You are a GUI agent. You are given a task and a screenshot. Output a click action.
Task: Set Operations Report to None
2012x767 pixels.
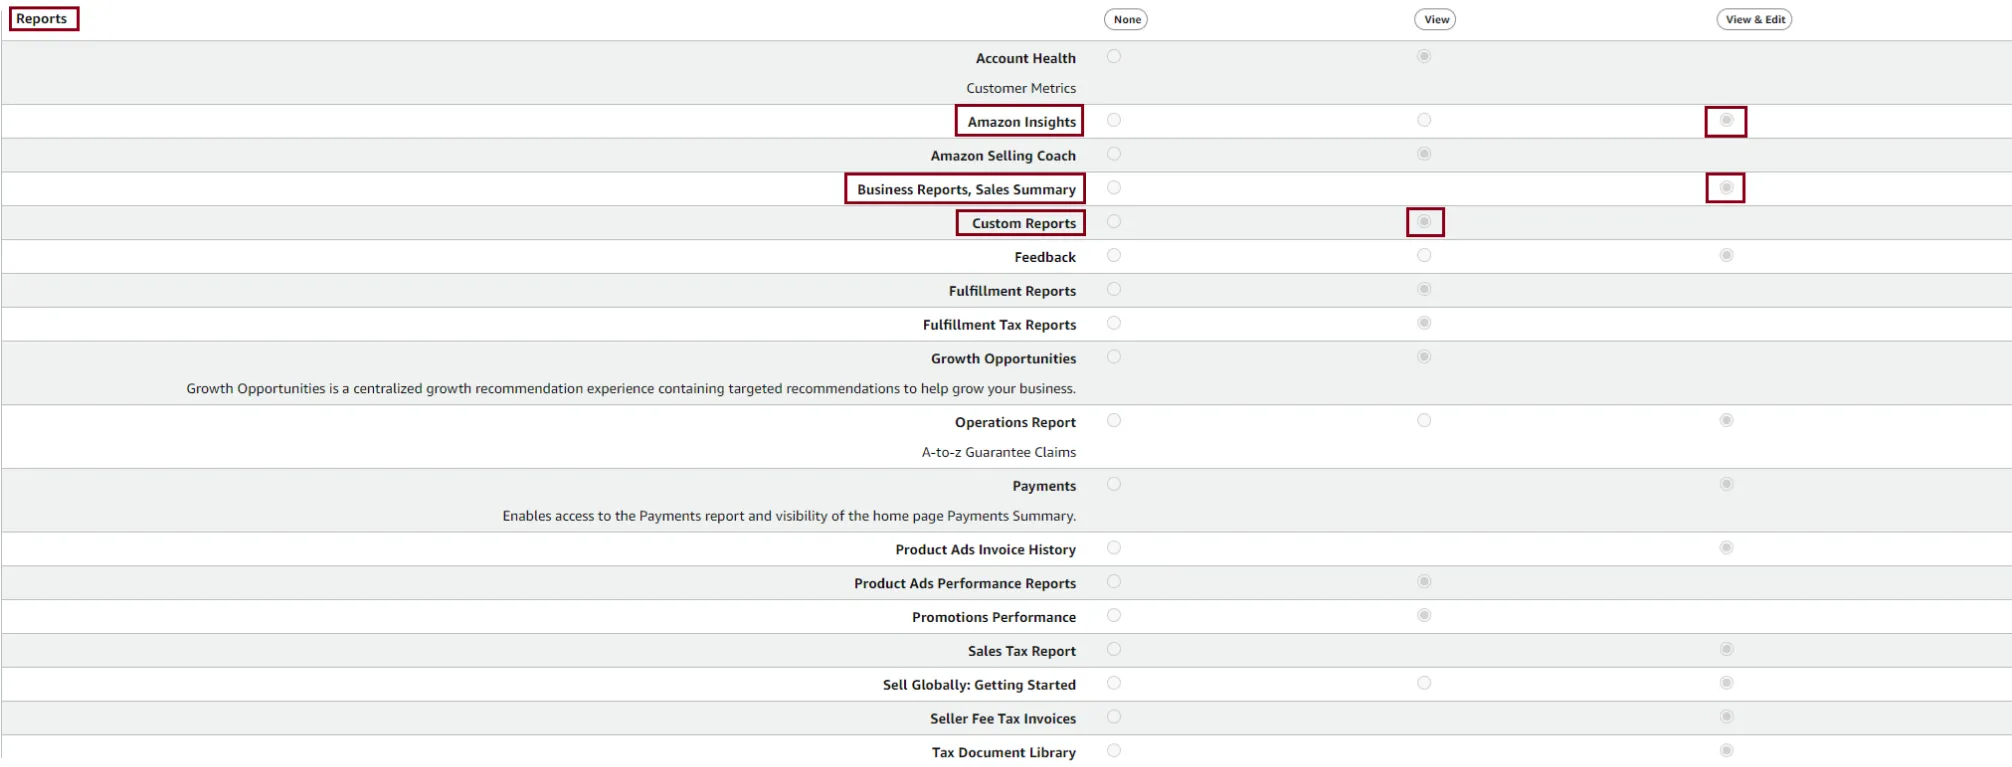coord(1114,420)
